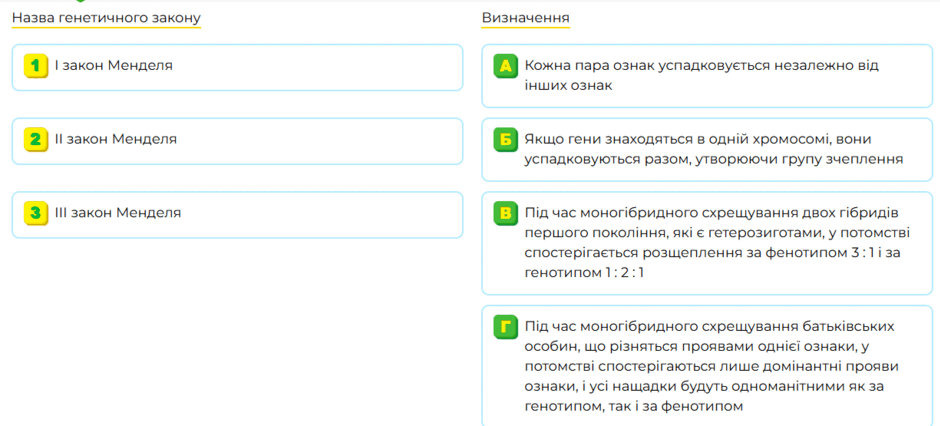Choose the card 'ІІ закон Менделя'

237,141
